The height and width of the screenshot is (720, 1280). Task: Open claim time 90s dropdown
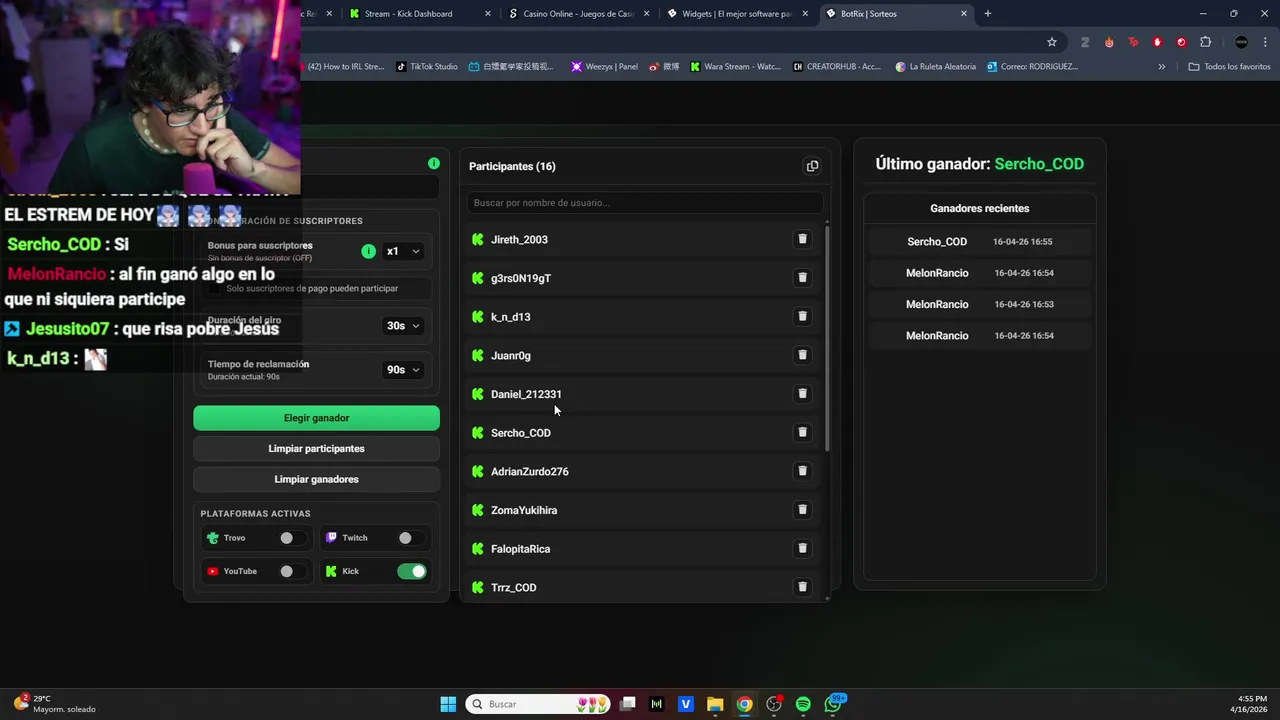click(403, 370)
